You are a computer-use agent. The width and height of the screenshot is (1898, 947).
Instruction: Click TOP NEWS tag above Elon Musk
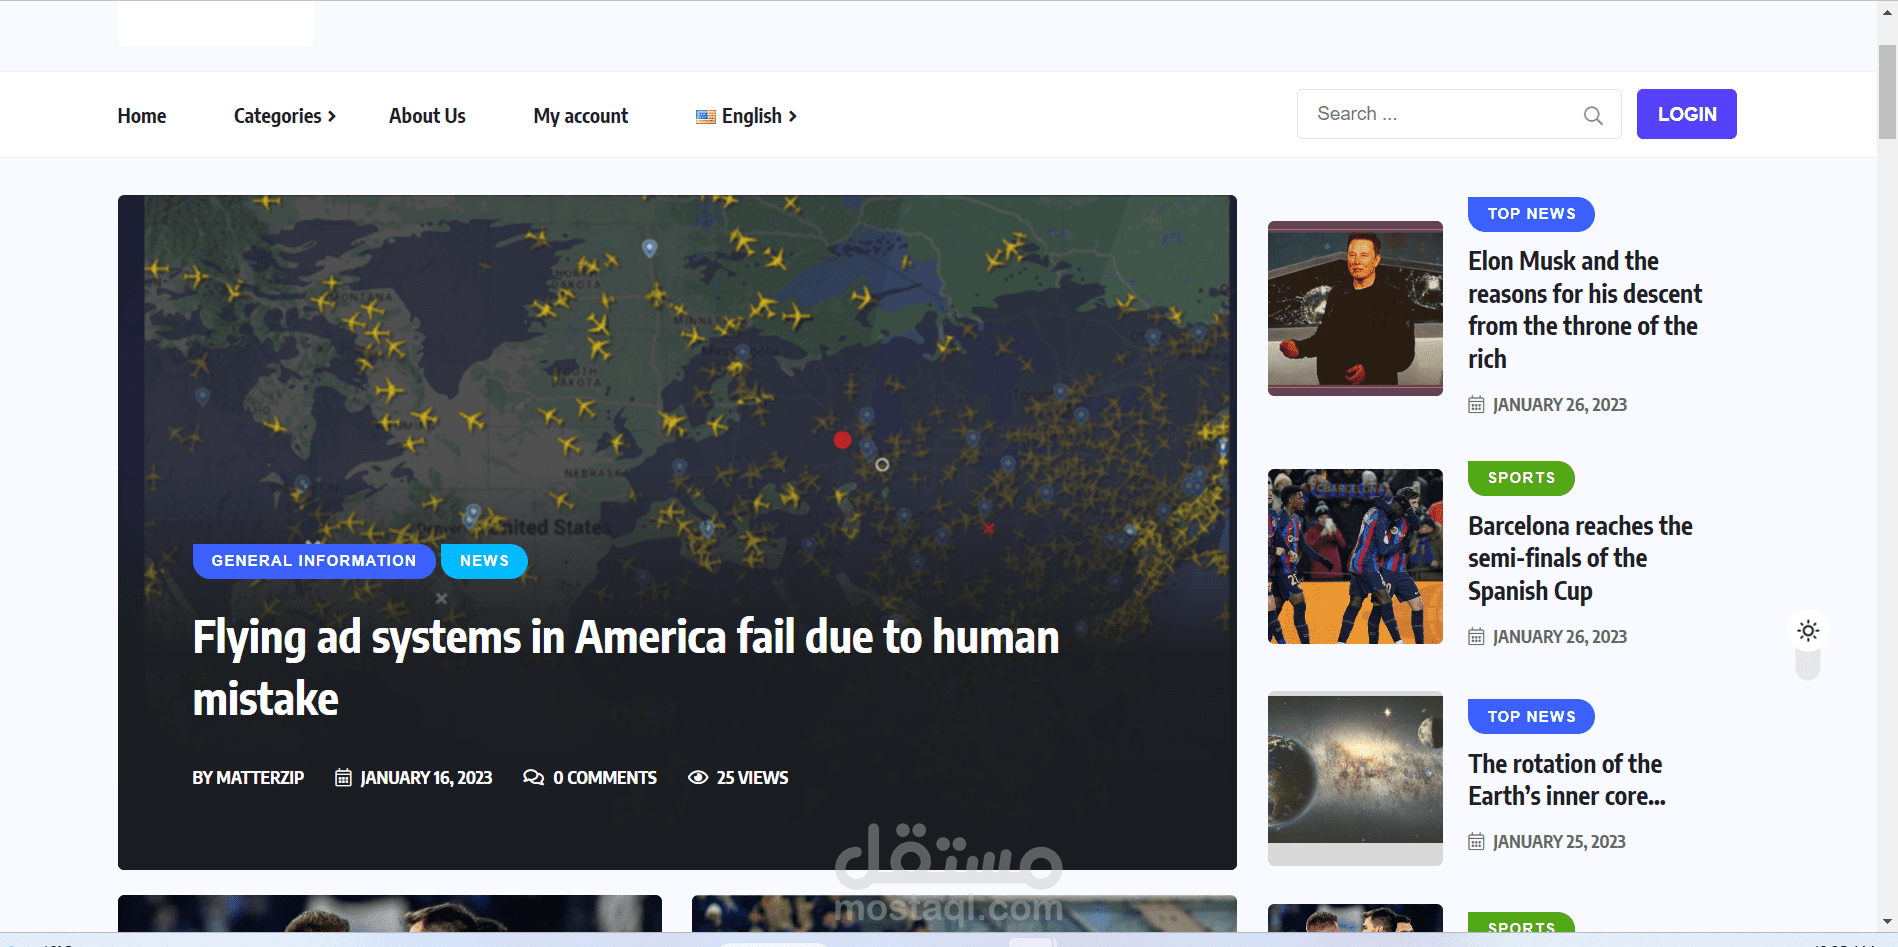point(1531,214)
